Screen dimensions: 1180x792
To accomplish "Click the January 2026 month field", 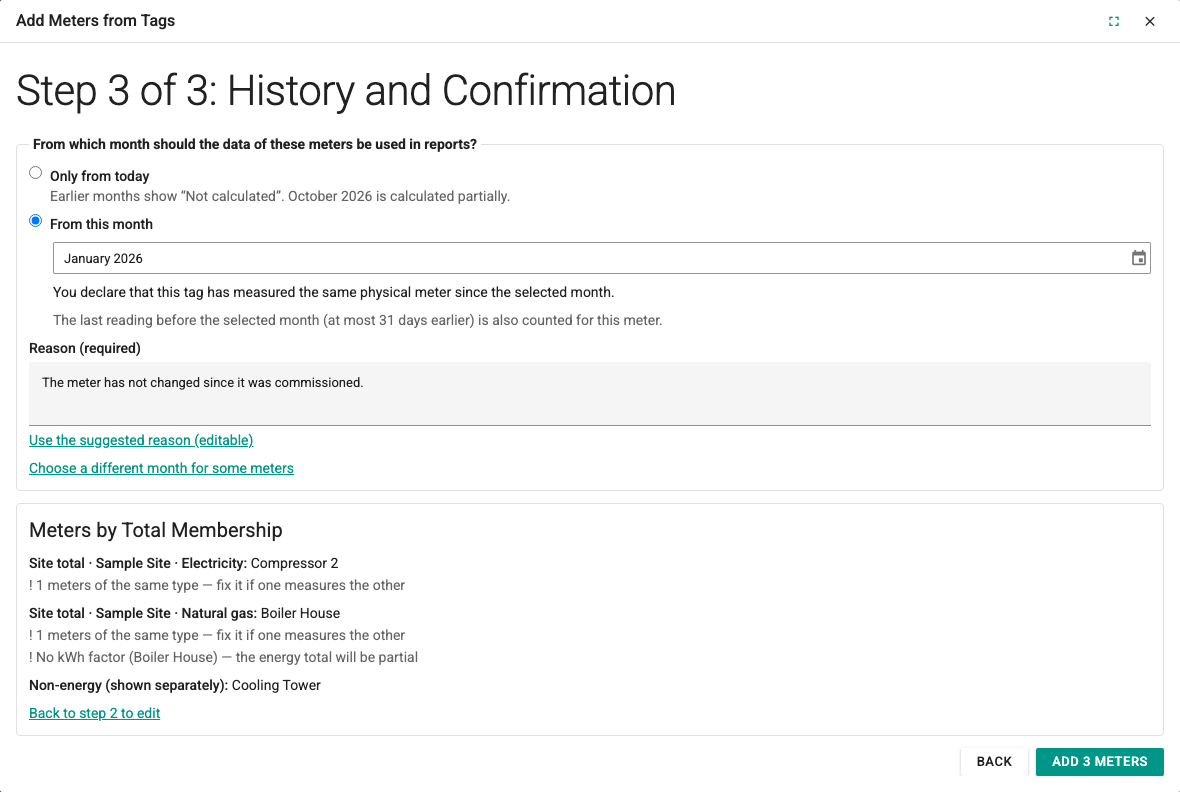I will point(601,258).
